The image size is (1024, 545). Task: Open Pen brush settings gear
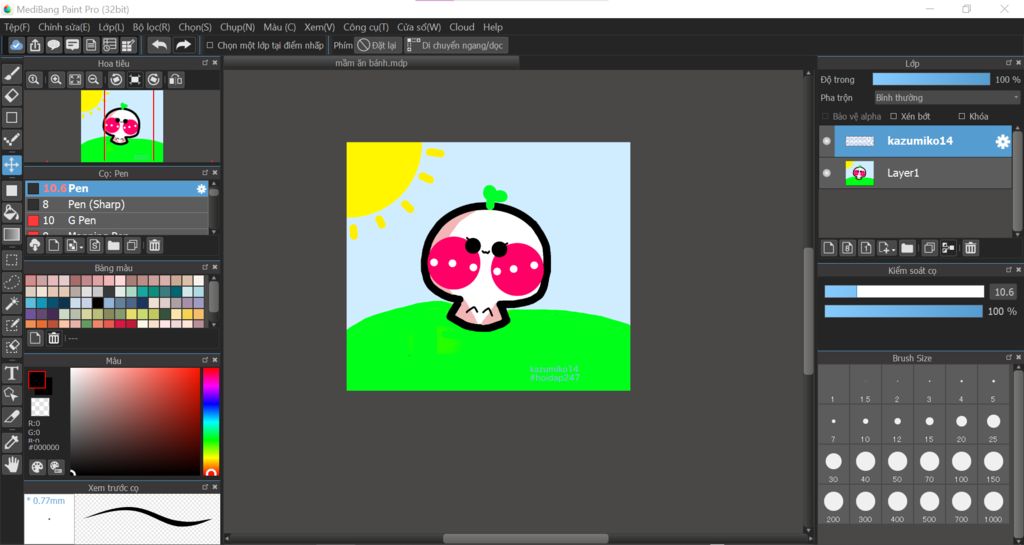[201, 189]
